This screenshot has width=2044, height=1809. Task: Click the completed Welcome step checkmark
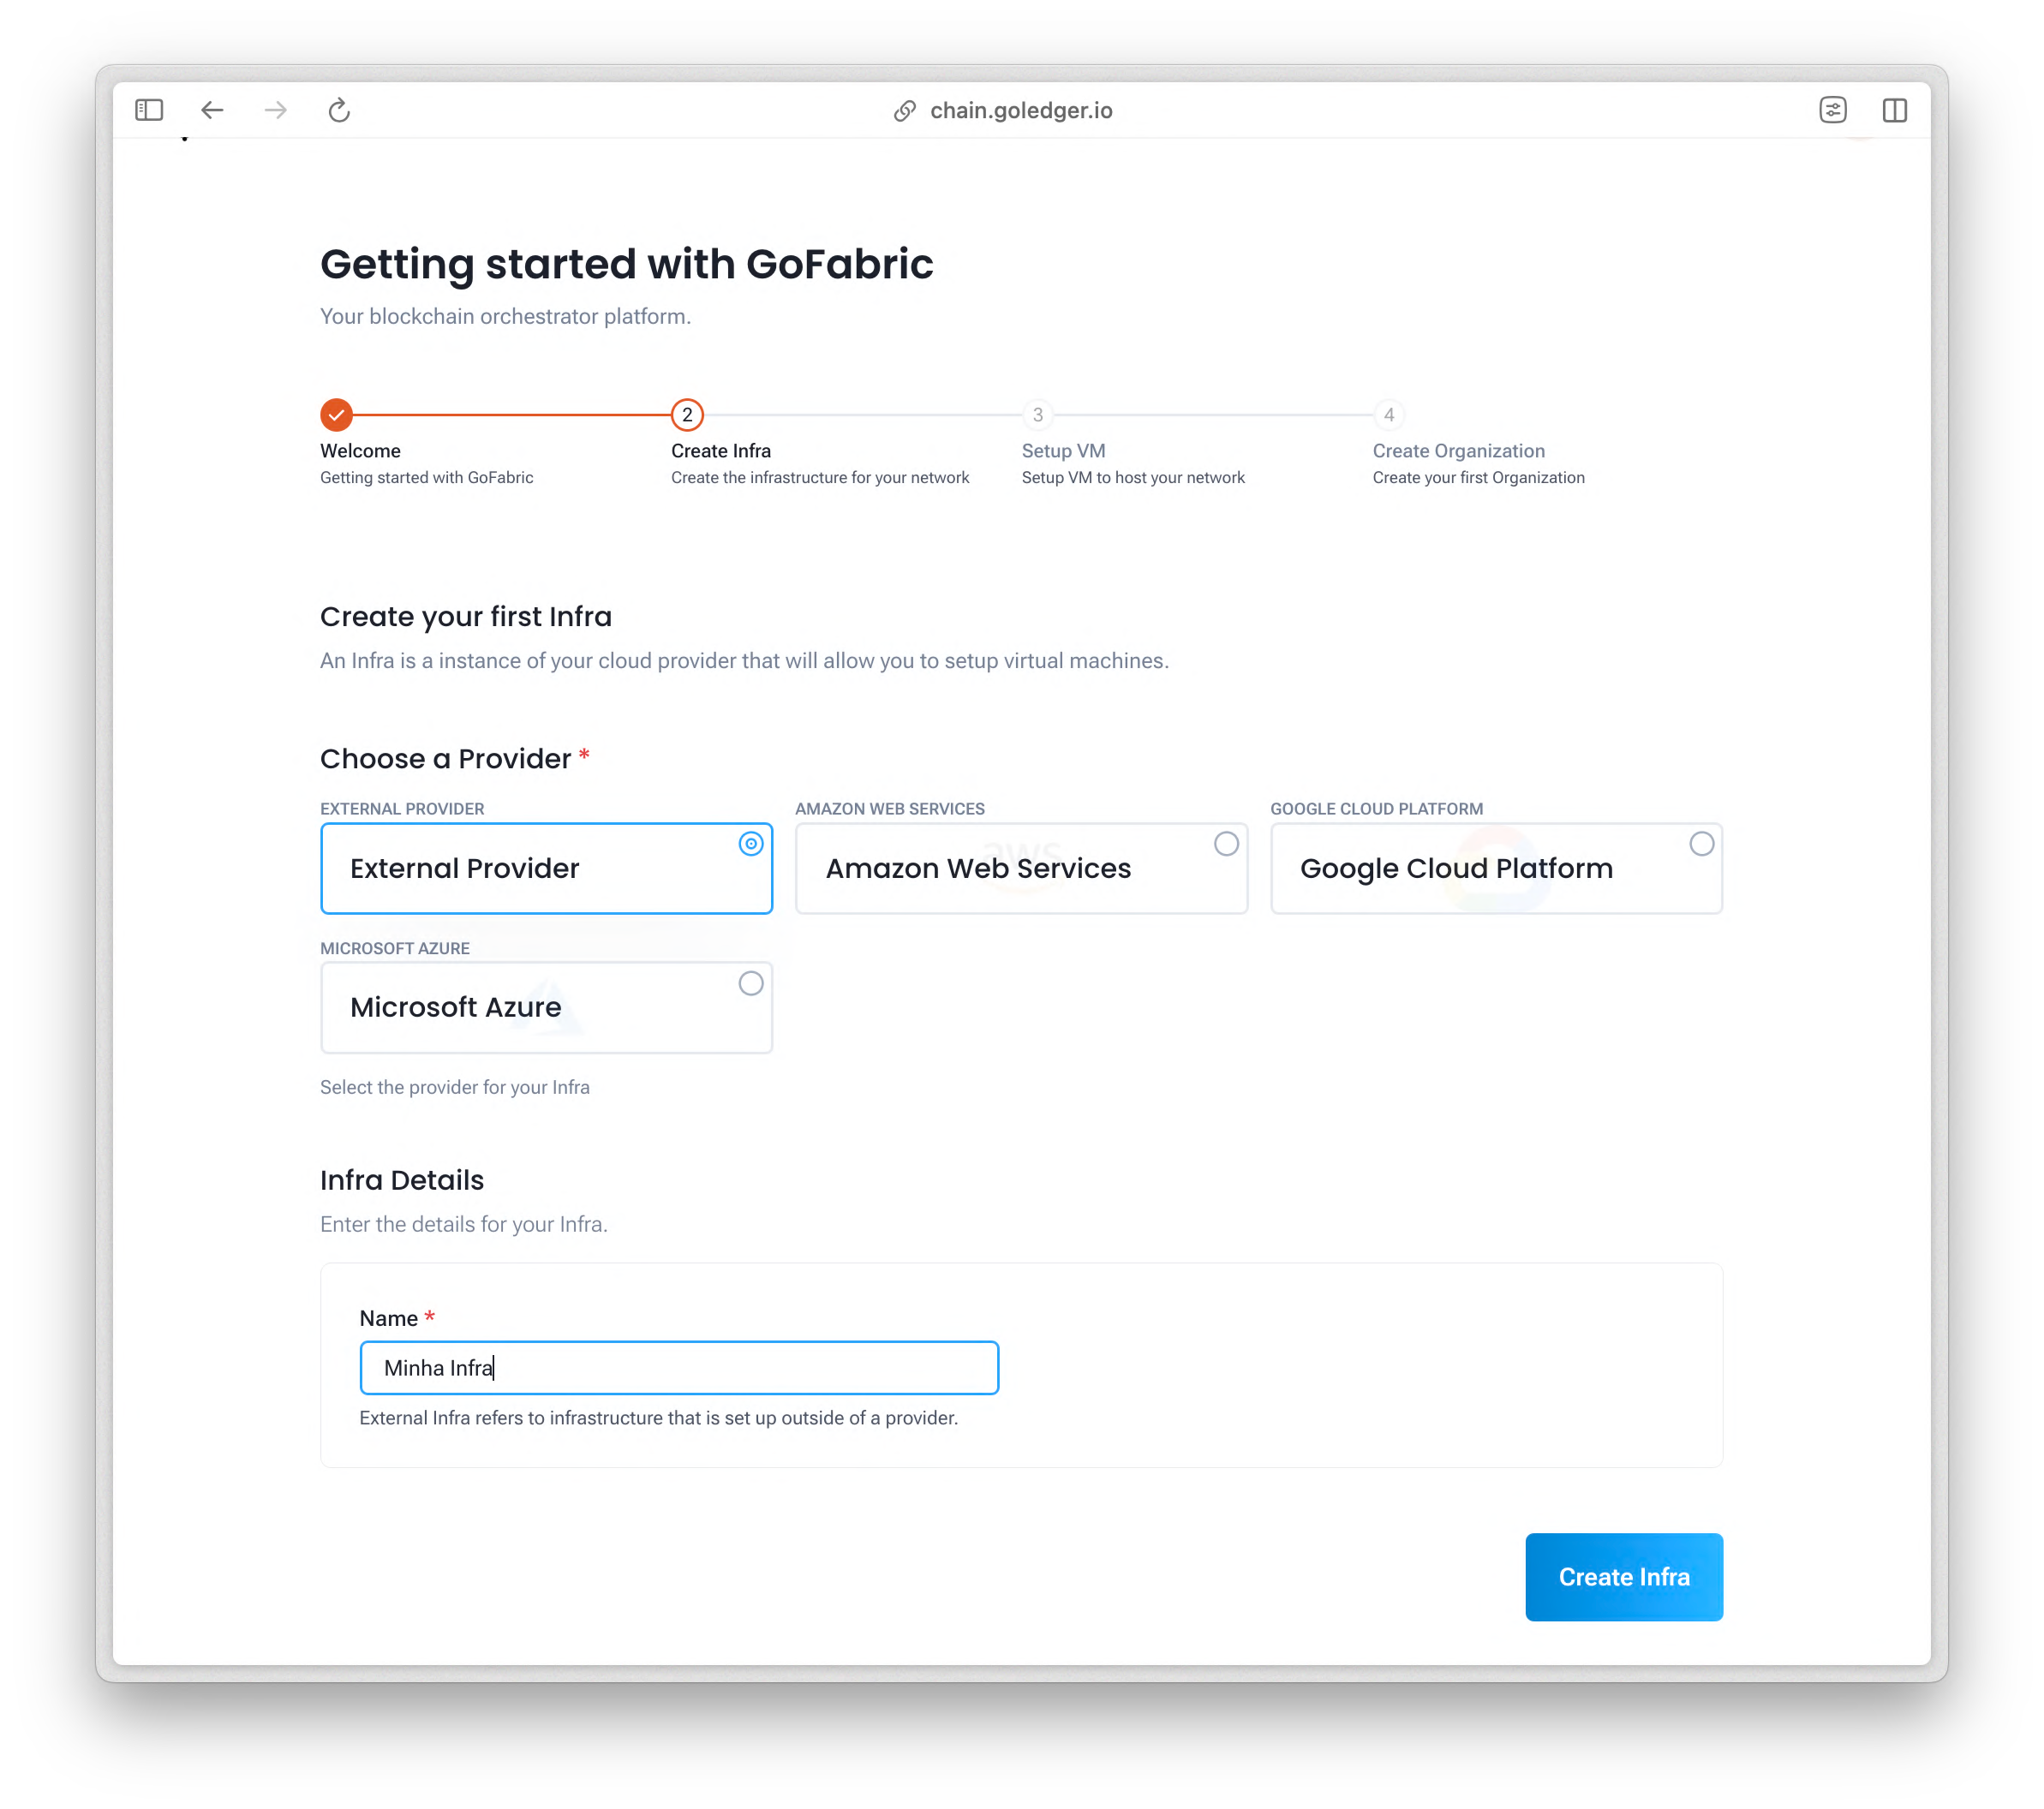[x=336, y=414]
